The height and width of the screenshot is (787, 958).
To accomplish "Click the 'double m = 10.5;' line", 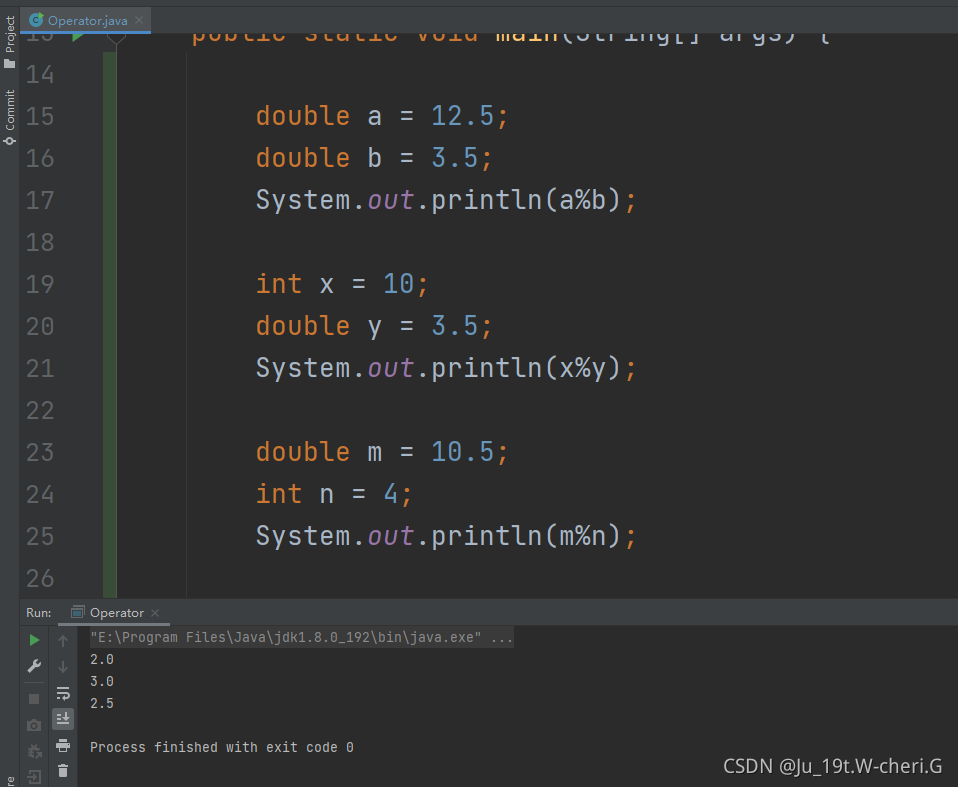I will [x=382, y=452].
